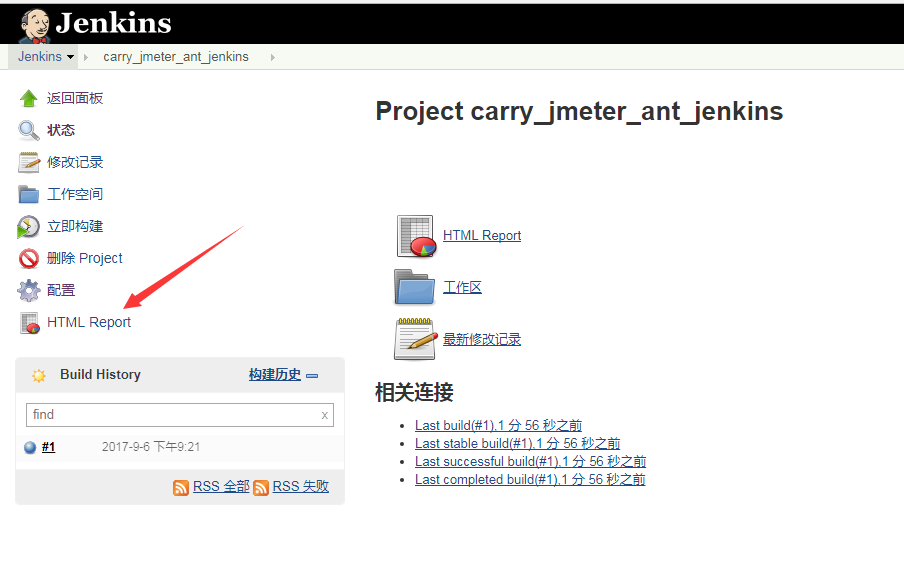Screen dimensions: 904x583
Task: Open 修改记录 in the sidebar
Action: 75,163
